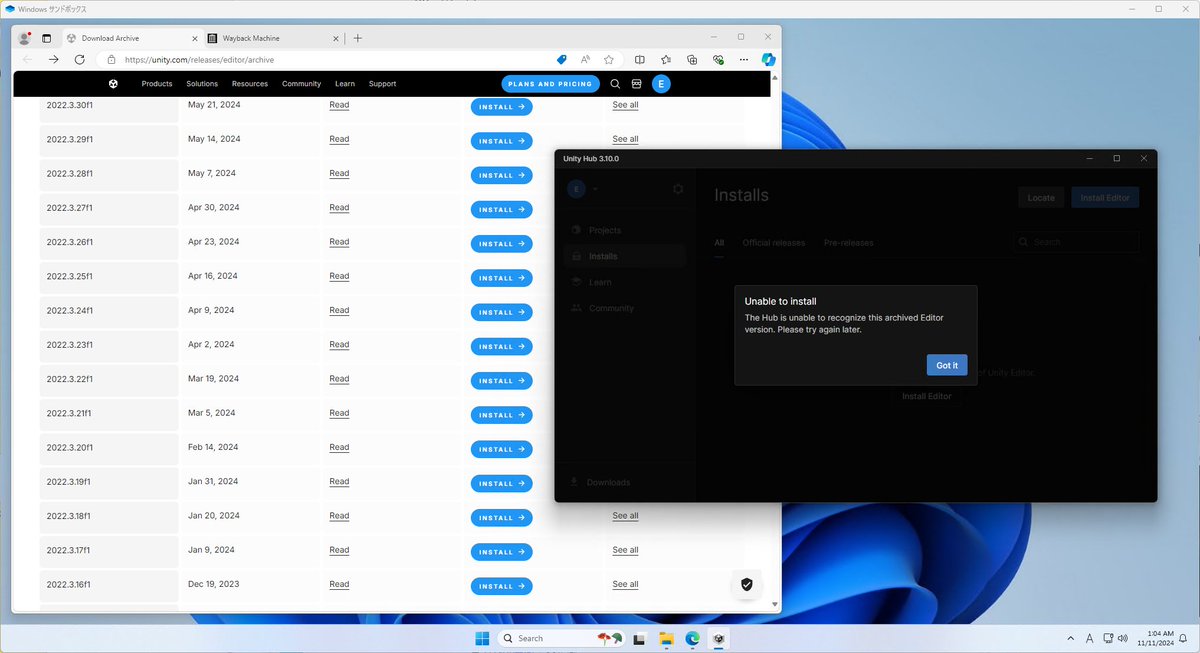The height and width of the screenshot is (653, 1200).
Task: Click the Unity logo in site header
Action: pos(113,84)
